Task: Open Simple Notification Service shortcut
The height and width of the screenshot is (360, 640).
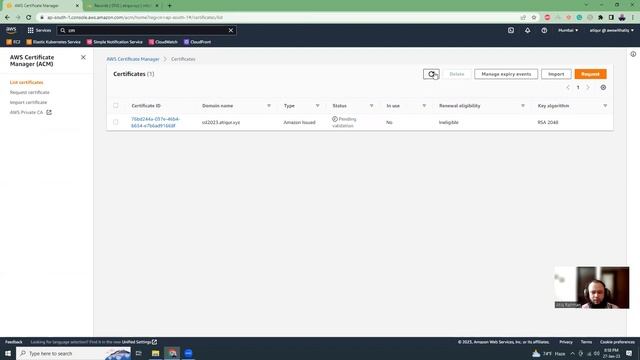Action: point(115,42)
